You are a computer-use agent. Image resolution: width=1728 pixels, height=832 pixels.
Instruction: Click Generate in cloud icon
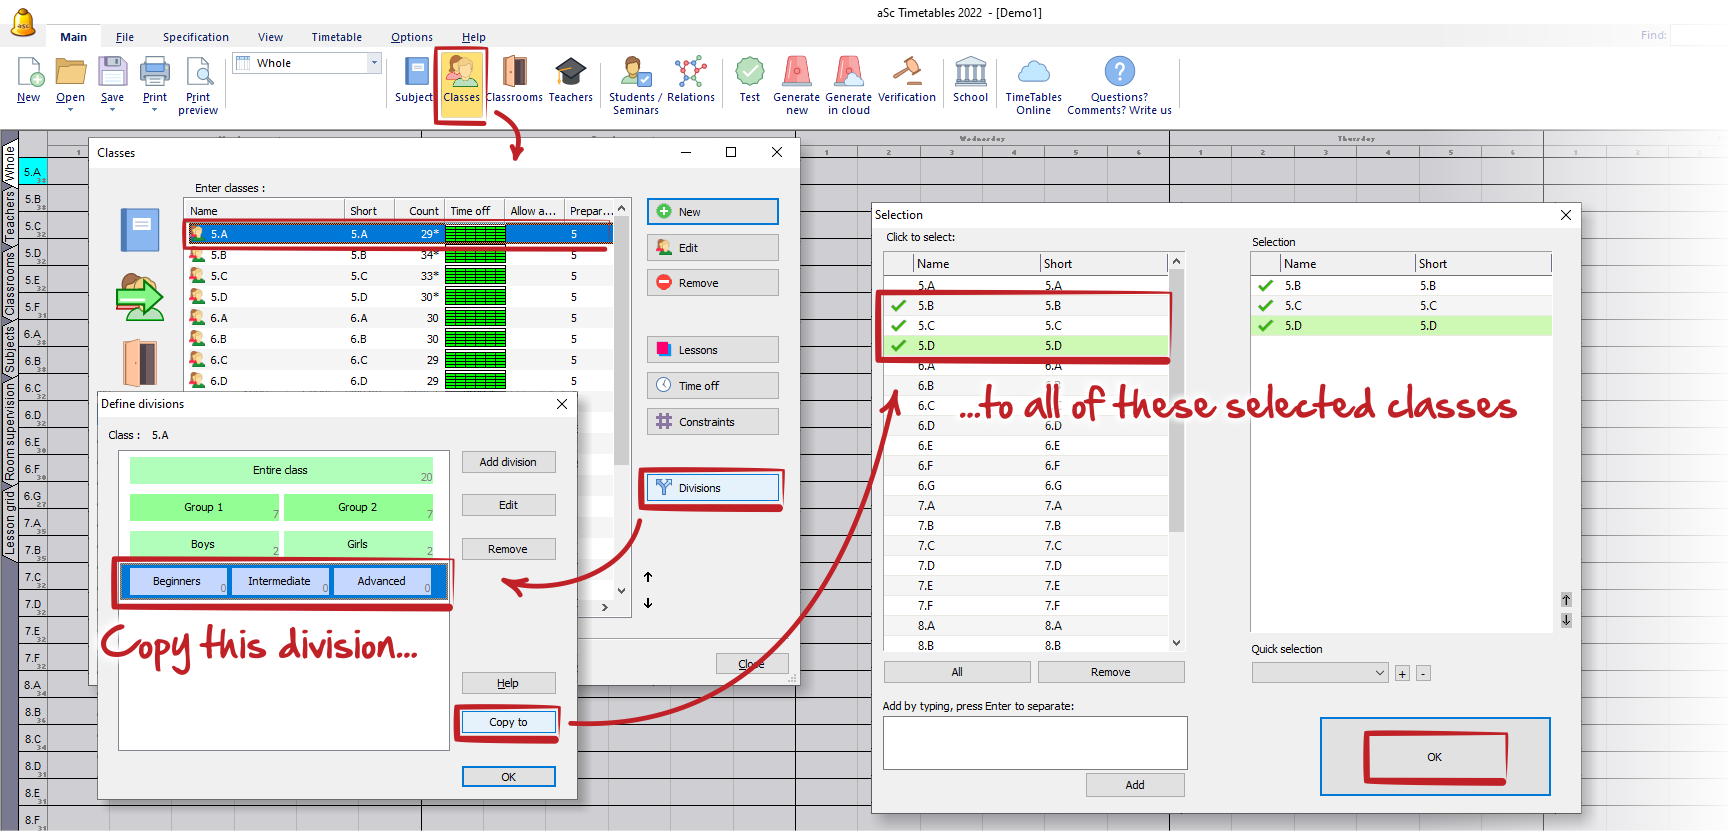tap(848, 85)
